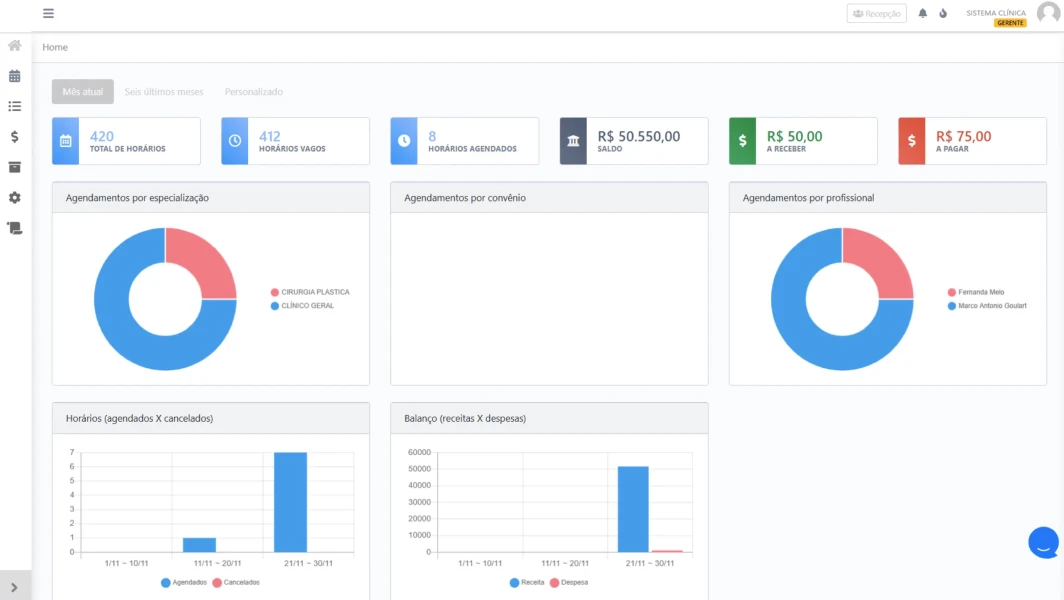Select the Personalizado tab
Viewport: 1064px width, 600px height.
pos(253,92)
